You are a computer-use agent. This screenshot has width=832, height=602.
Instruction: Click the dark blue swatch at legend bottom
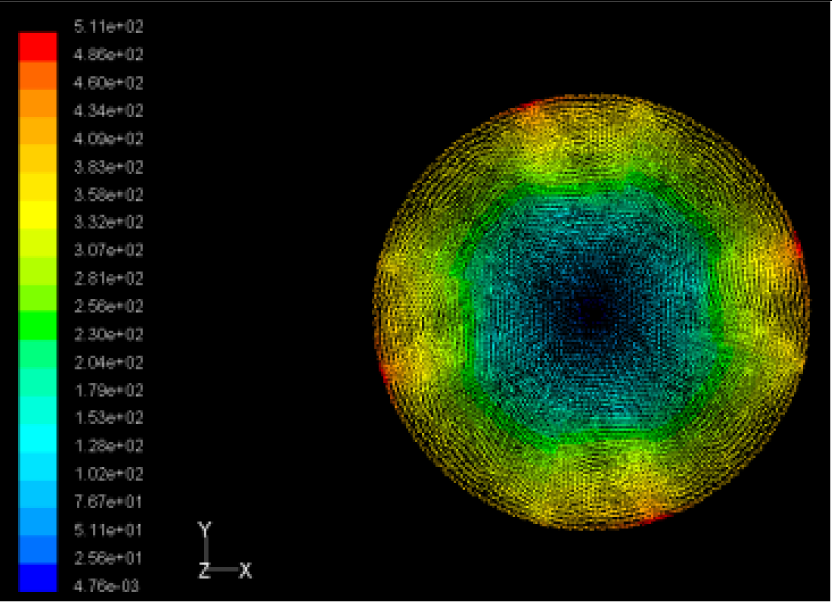click(38, 579)
